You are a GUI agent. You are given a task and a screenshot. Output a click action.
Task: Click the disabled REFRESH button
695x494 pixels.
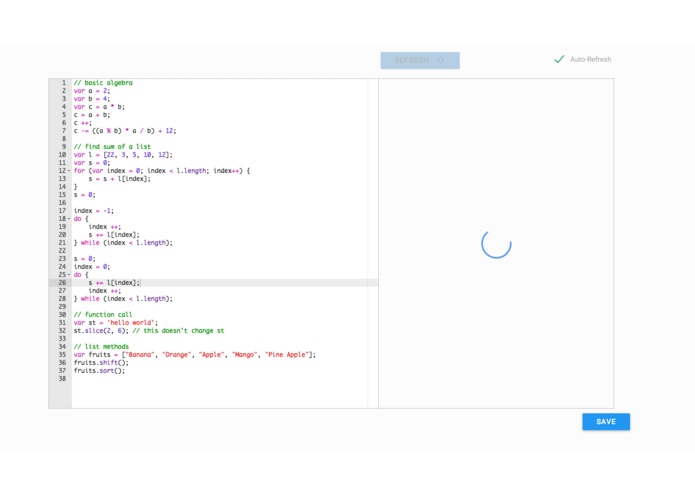(x=420, y=60)
